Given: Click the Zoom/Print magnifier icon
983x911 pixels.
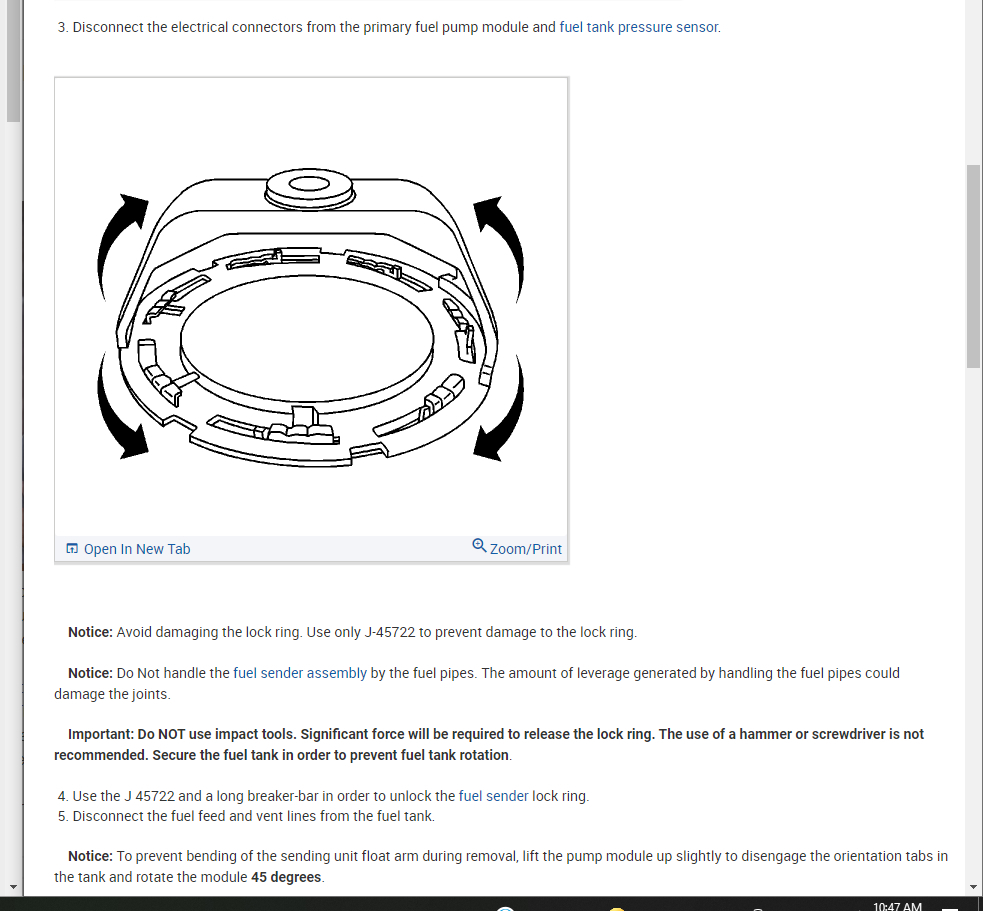Looking at the screenshot, I should coord(479,545).
